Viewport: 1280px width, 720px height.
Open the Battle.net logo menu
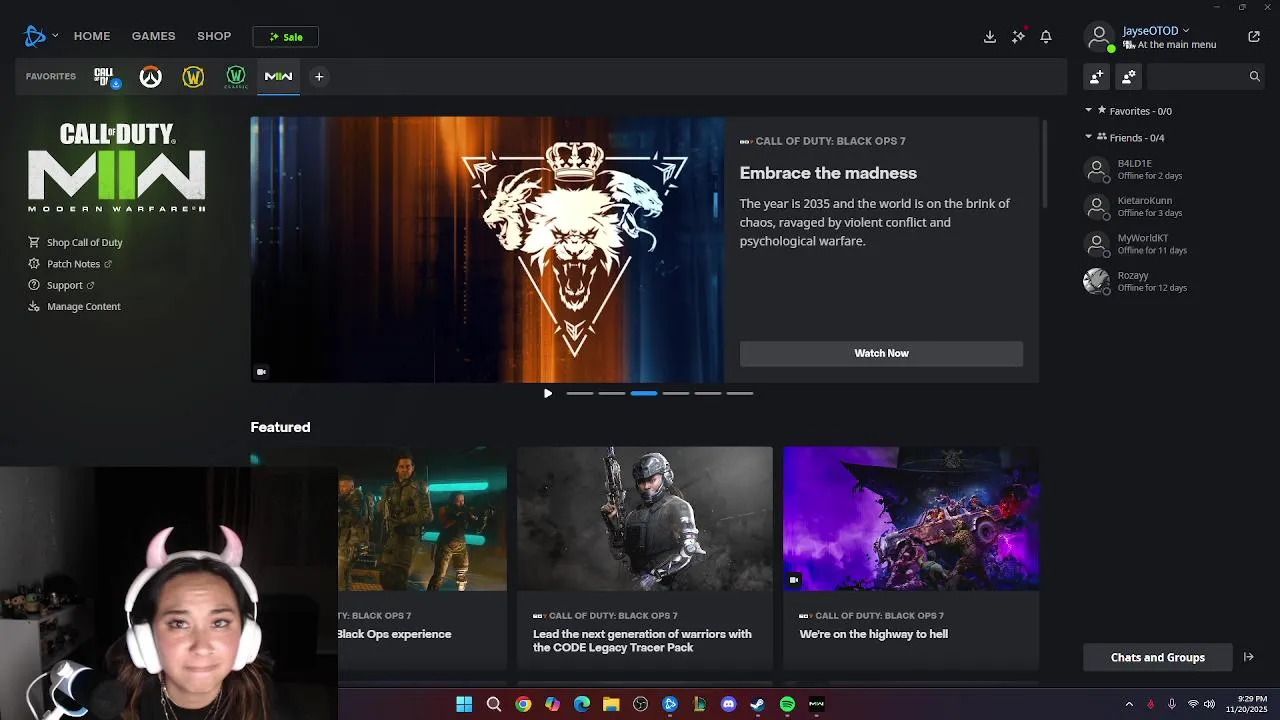pyautogui.click(x=35, y=36)
